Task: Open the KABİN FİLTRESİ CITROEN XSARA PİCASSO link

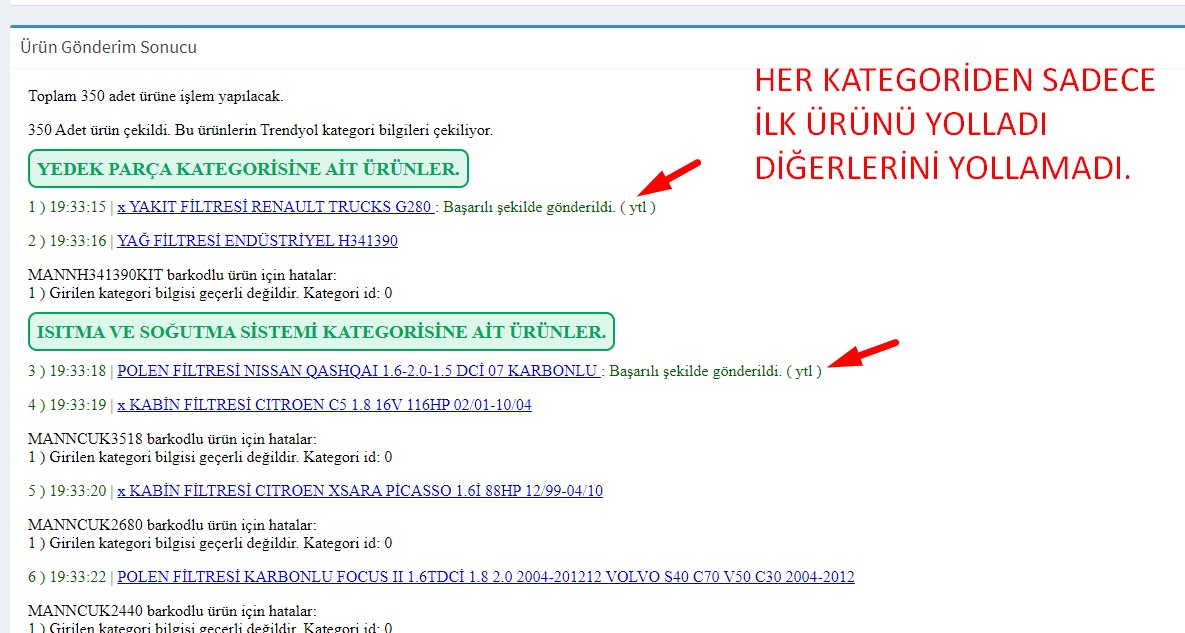Action: tap(360, 491)
